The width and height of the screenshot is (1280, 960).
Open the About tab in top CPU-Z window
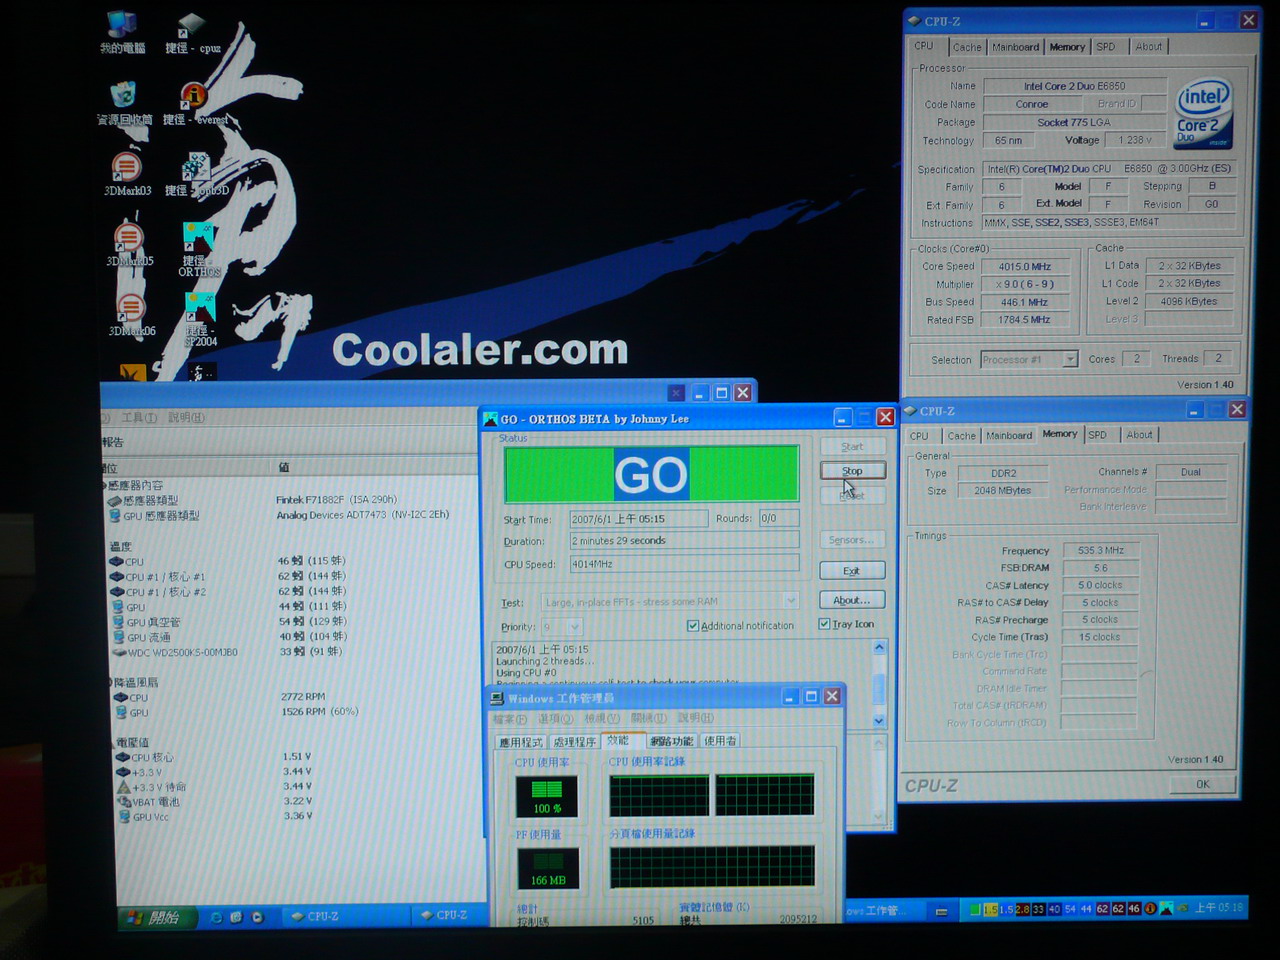1149,47
